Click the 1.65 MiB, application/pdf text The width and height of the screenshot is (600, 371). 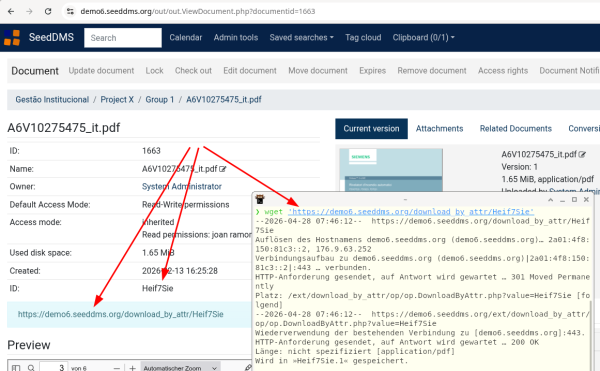[x=548, y=179]
